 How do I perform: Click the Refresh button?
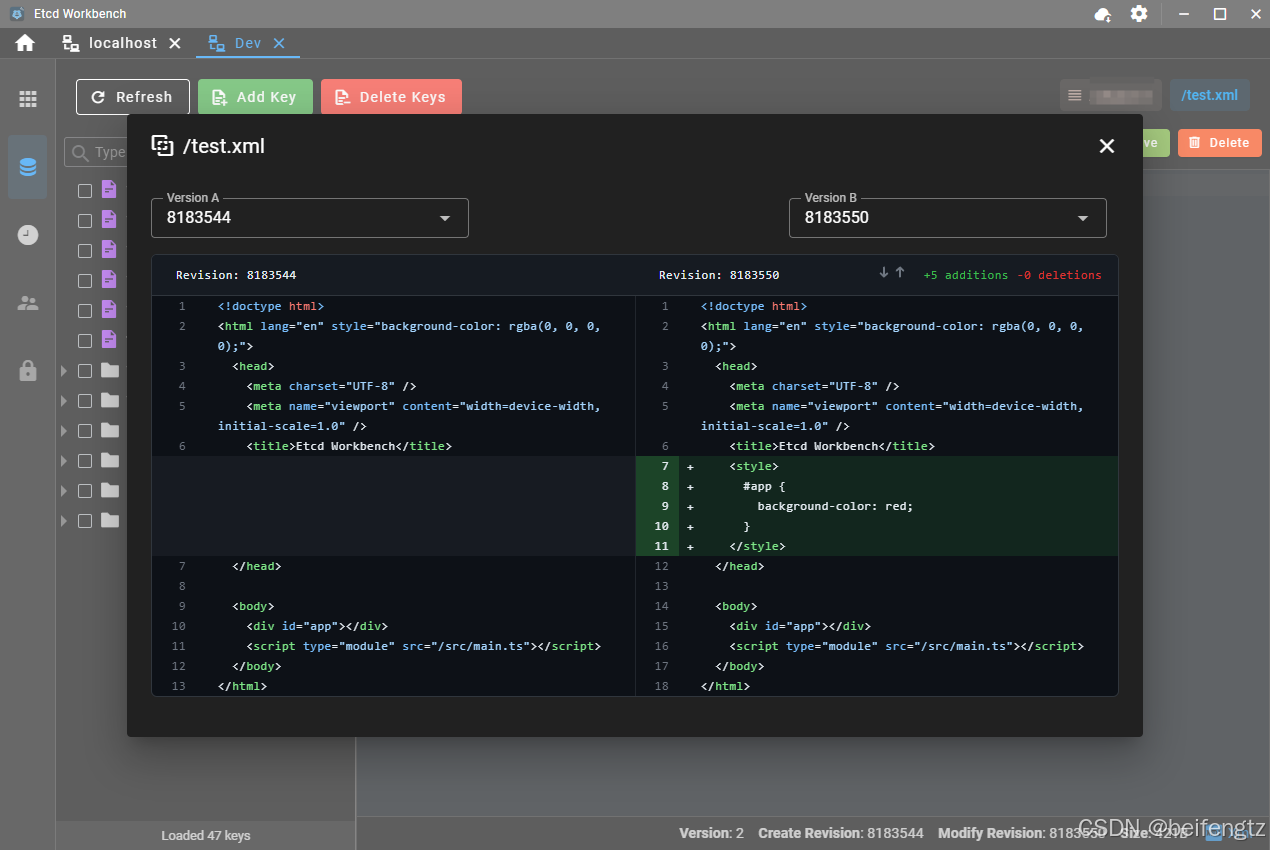point(133,97)
